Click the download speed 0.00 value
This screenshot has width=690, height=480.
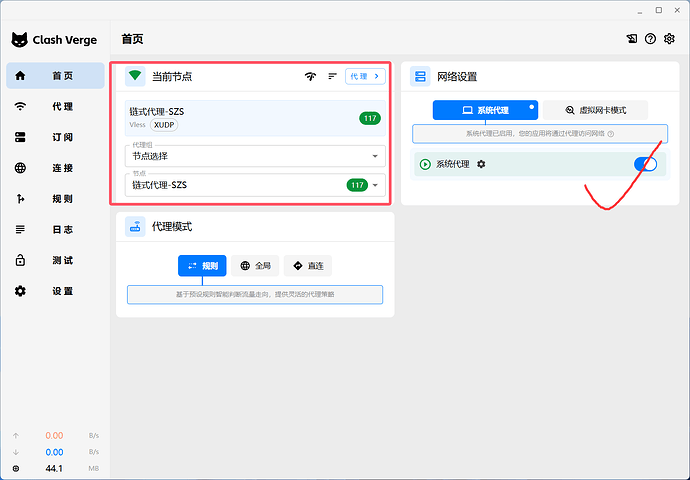54,452
